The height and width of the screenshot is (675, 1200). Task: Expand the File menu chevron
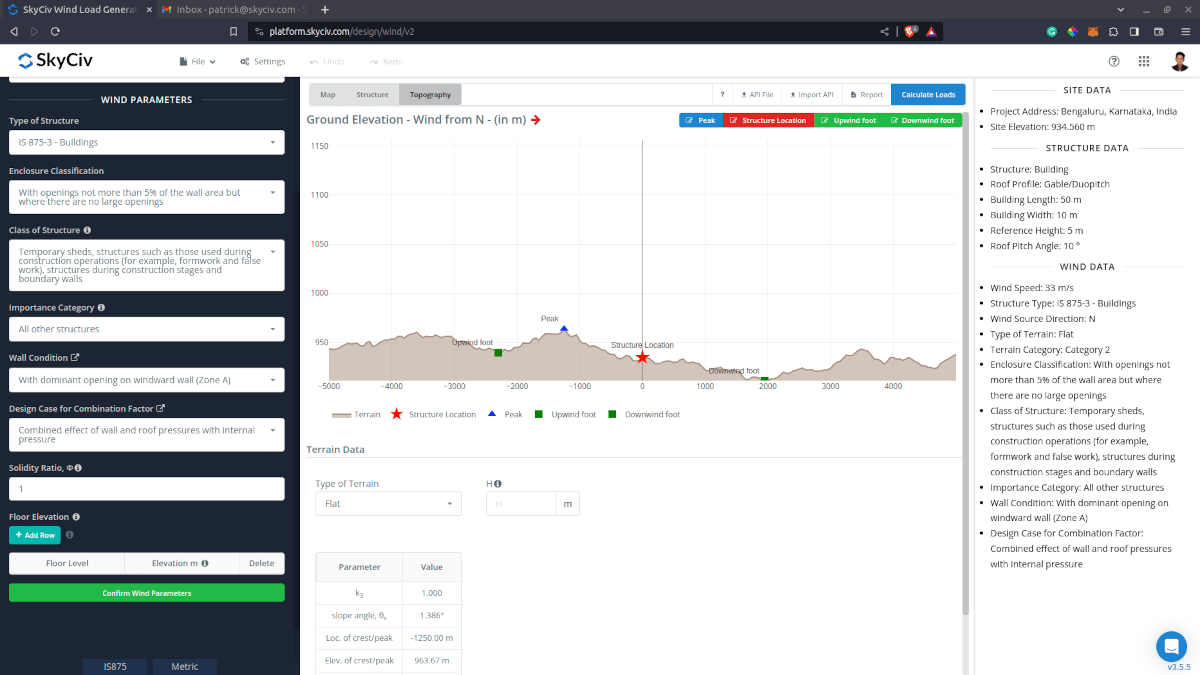(213, 61)
